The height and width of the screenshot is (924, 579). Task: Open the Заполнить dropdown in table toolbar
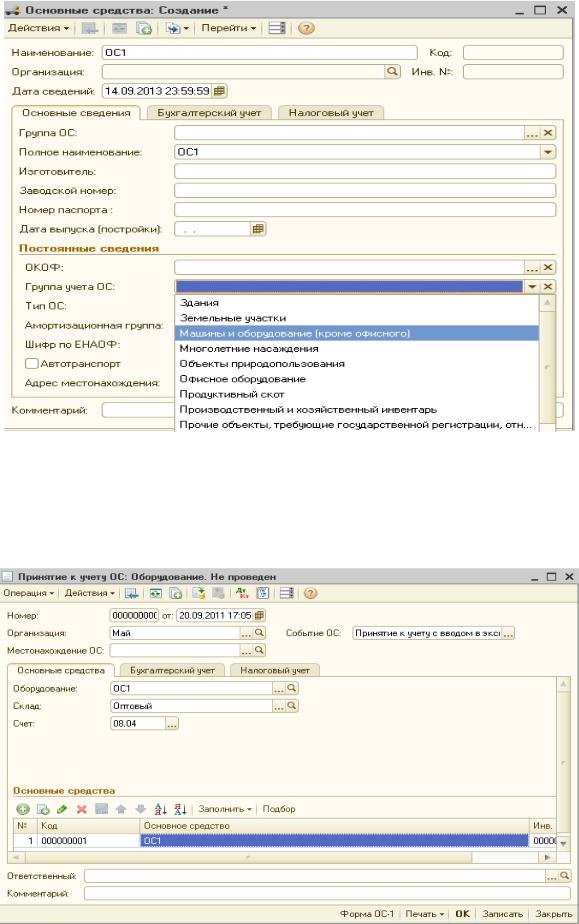point(225,809)
